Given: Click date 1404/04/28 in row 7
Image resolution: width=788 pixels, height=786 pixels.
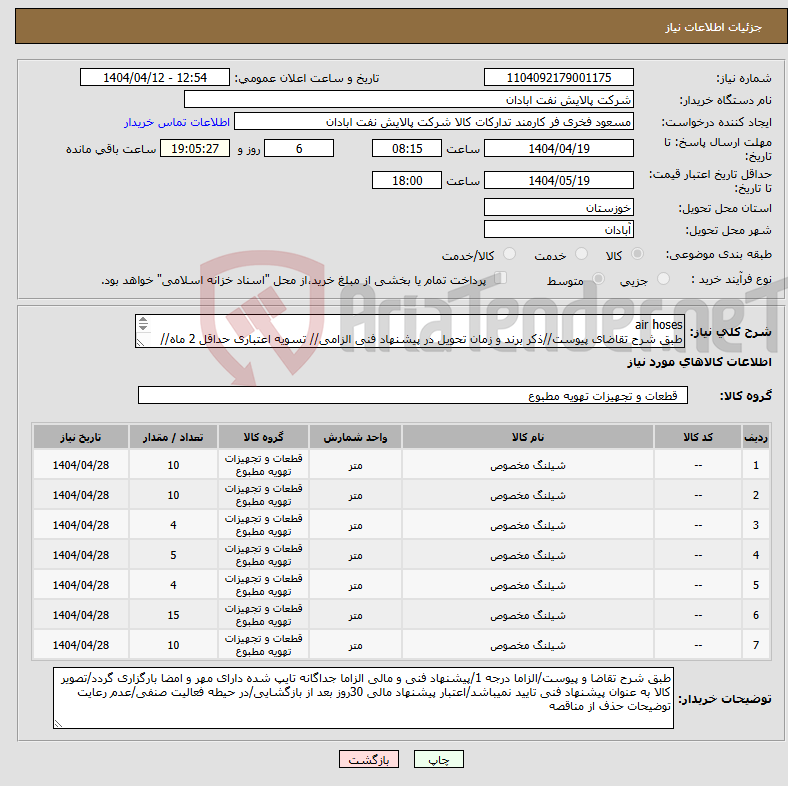Looking at the screenshot, I should pos(81,645).
